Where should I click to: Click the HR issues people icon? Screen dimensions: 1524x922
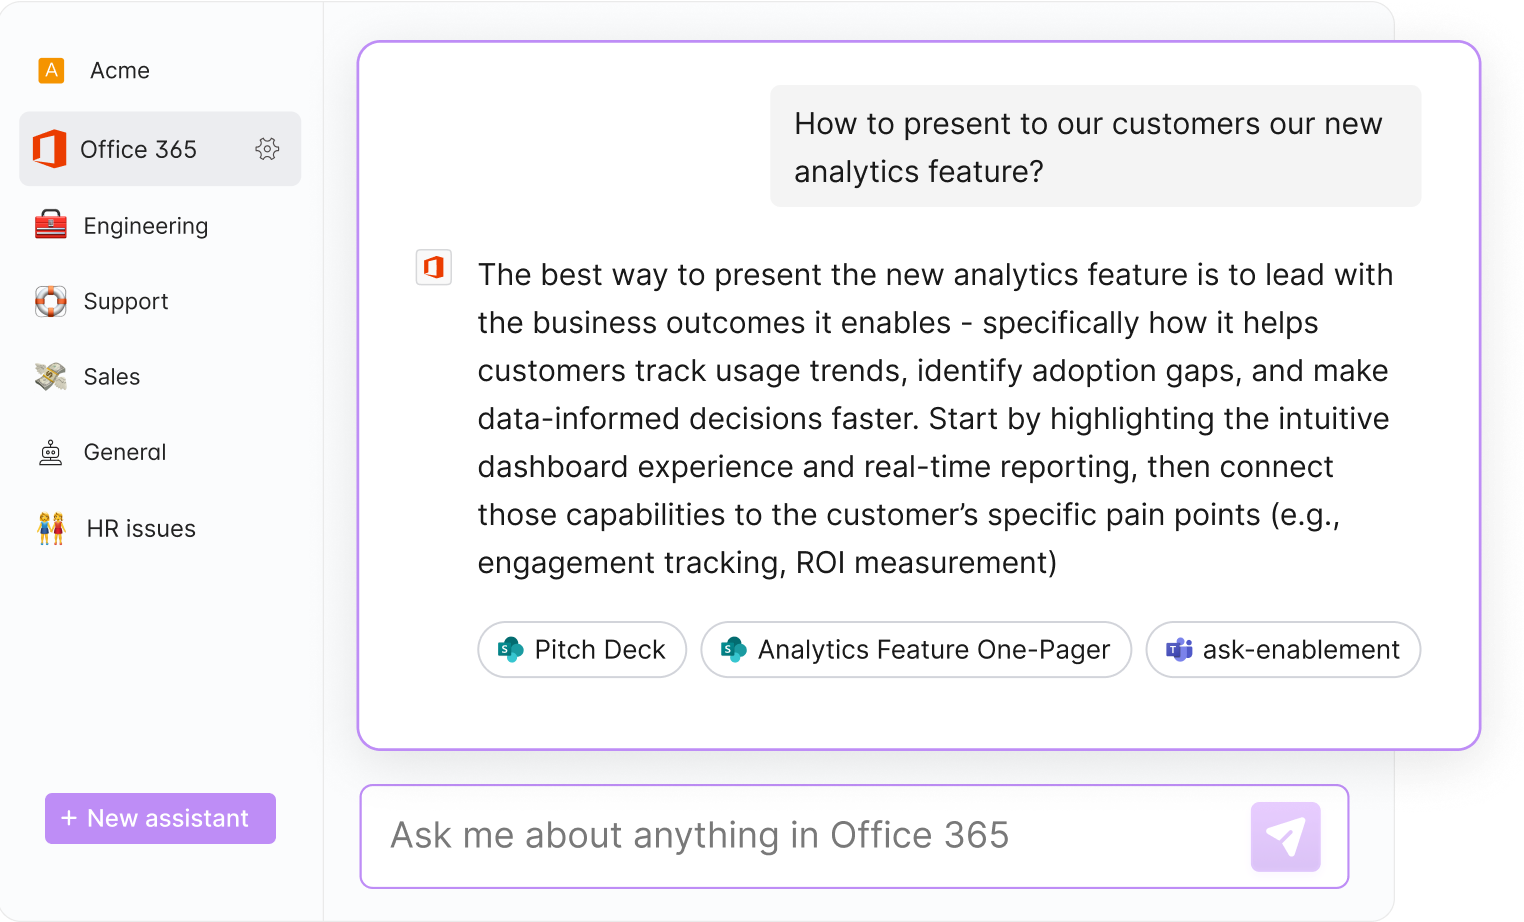click(51, 528)
